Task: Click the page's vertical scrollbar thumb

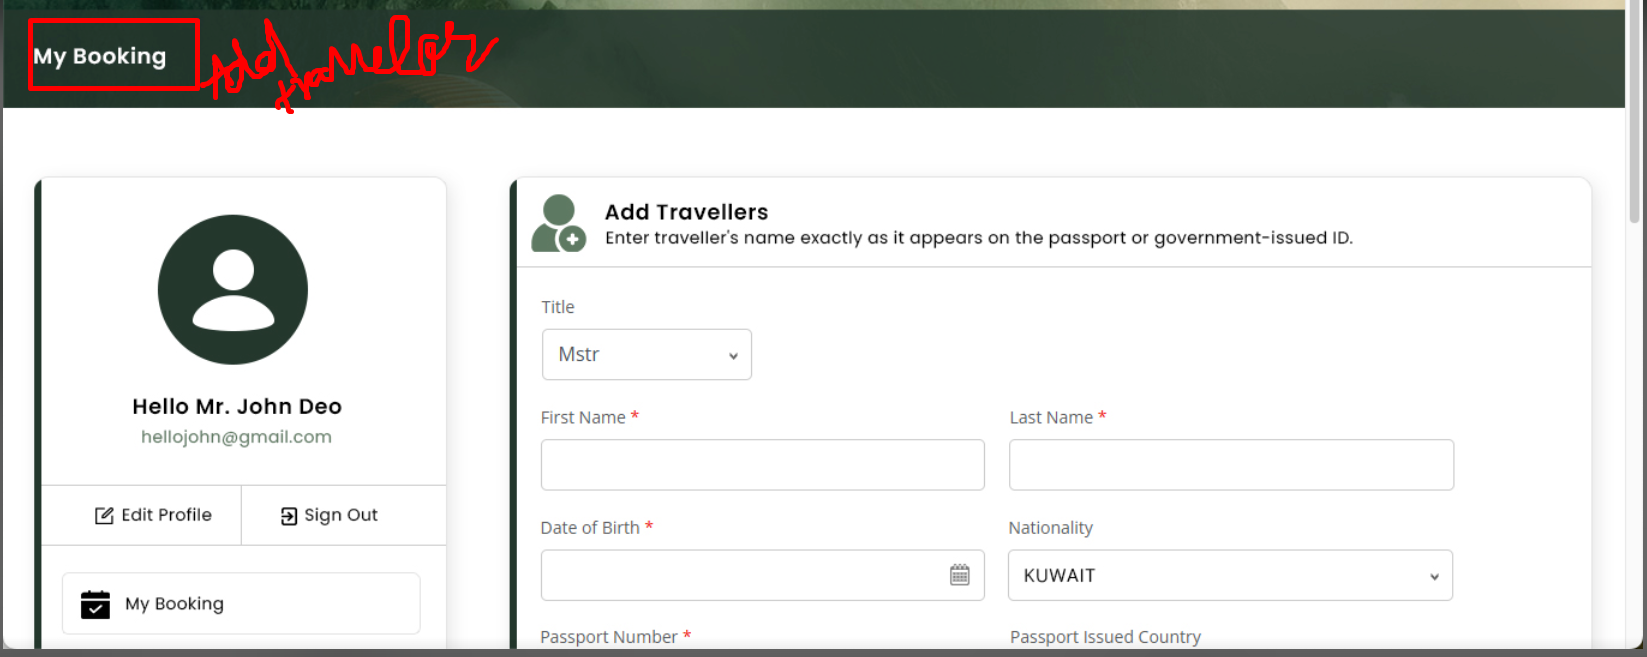Action: [x=1635, y=110]
